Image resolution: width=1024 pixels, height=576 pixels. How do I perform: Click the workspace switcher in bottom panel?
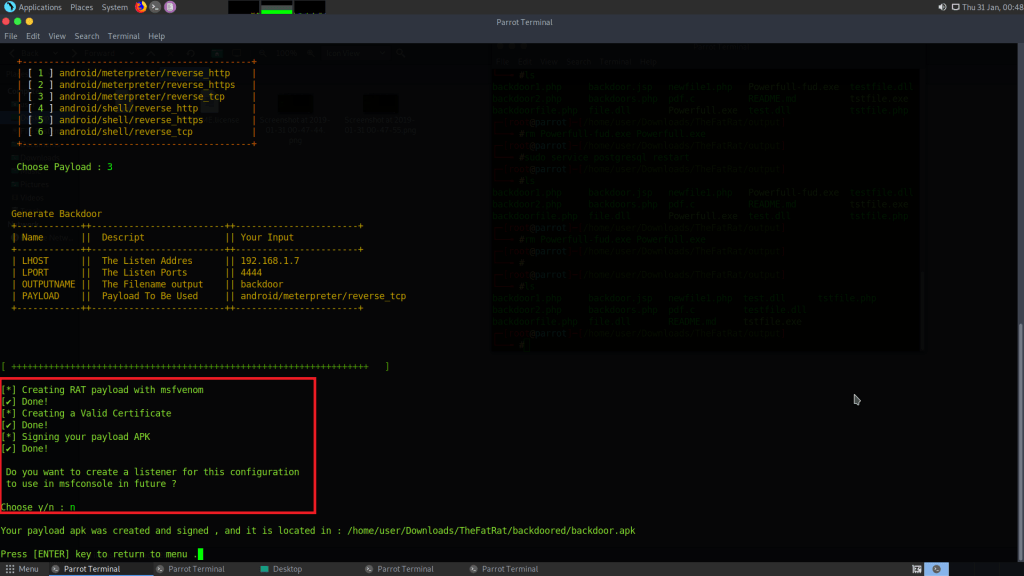tap(936, 569)
